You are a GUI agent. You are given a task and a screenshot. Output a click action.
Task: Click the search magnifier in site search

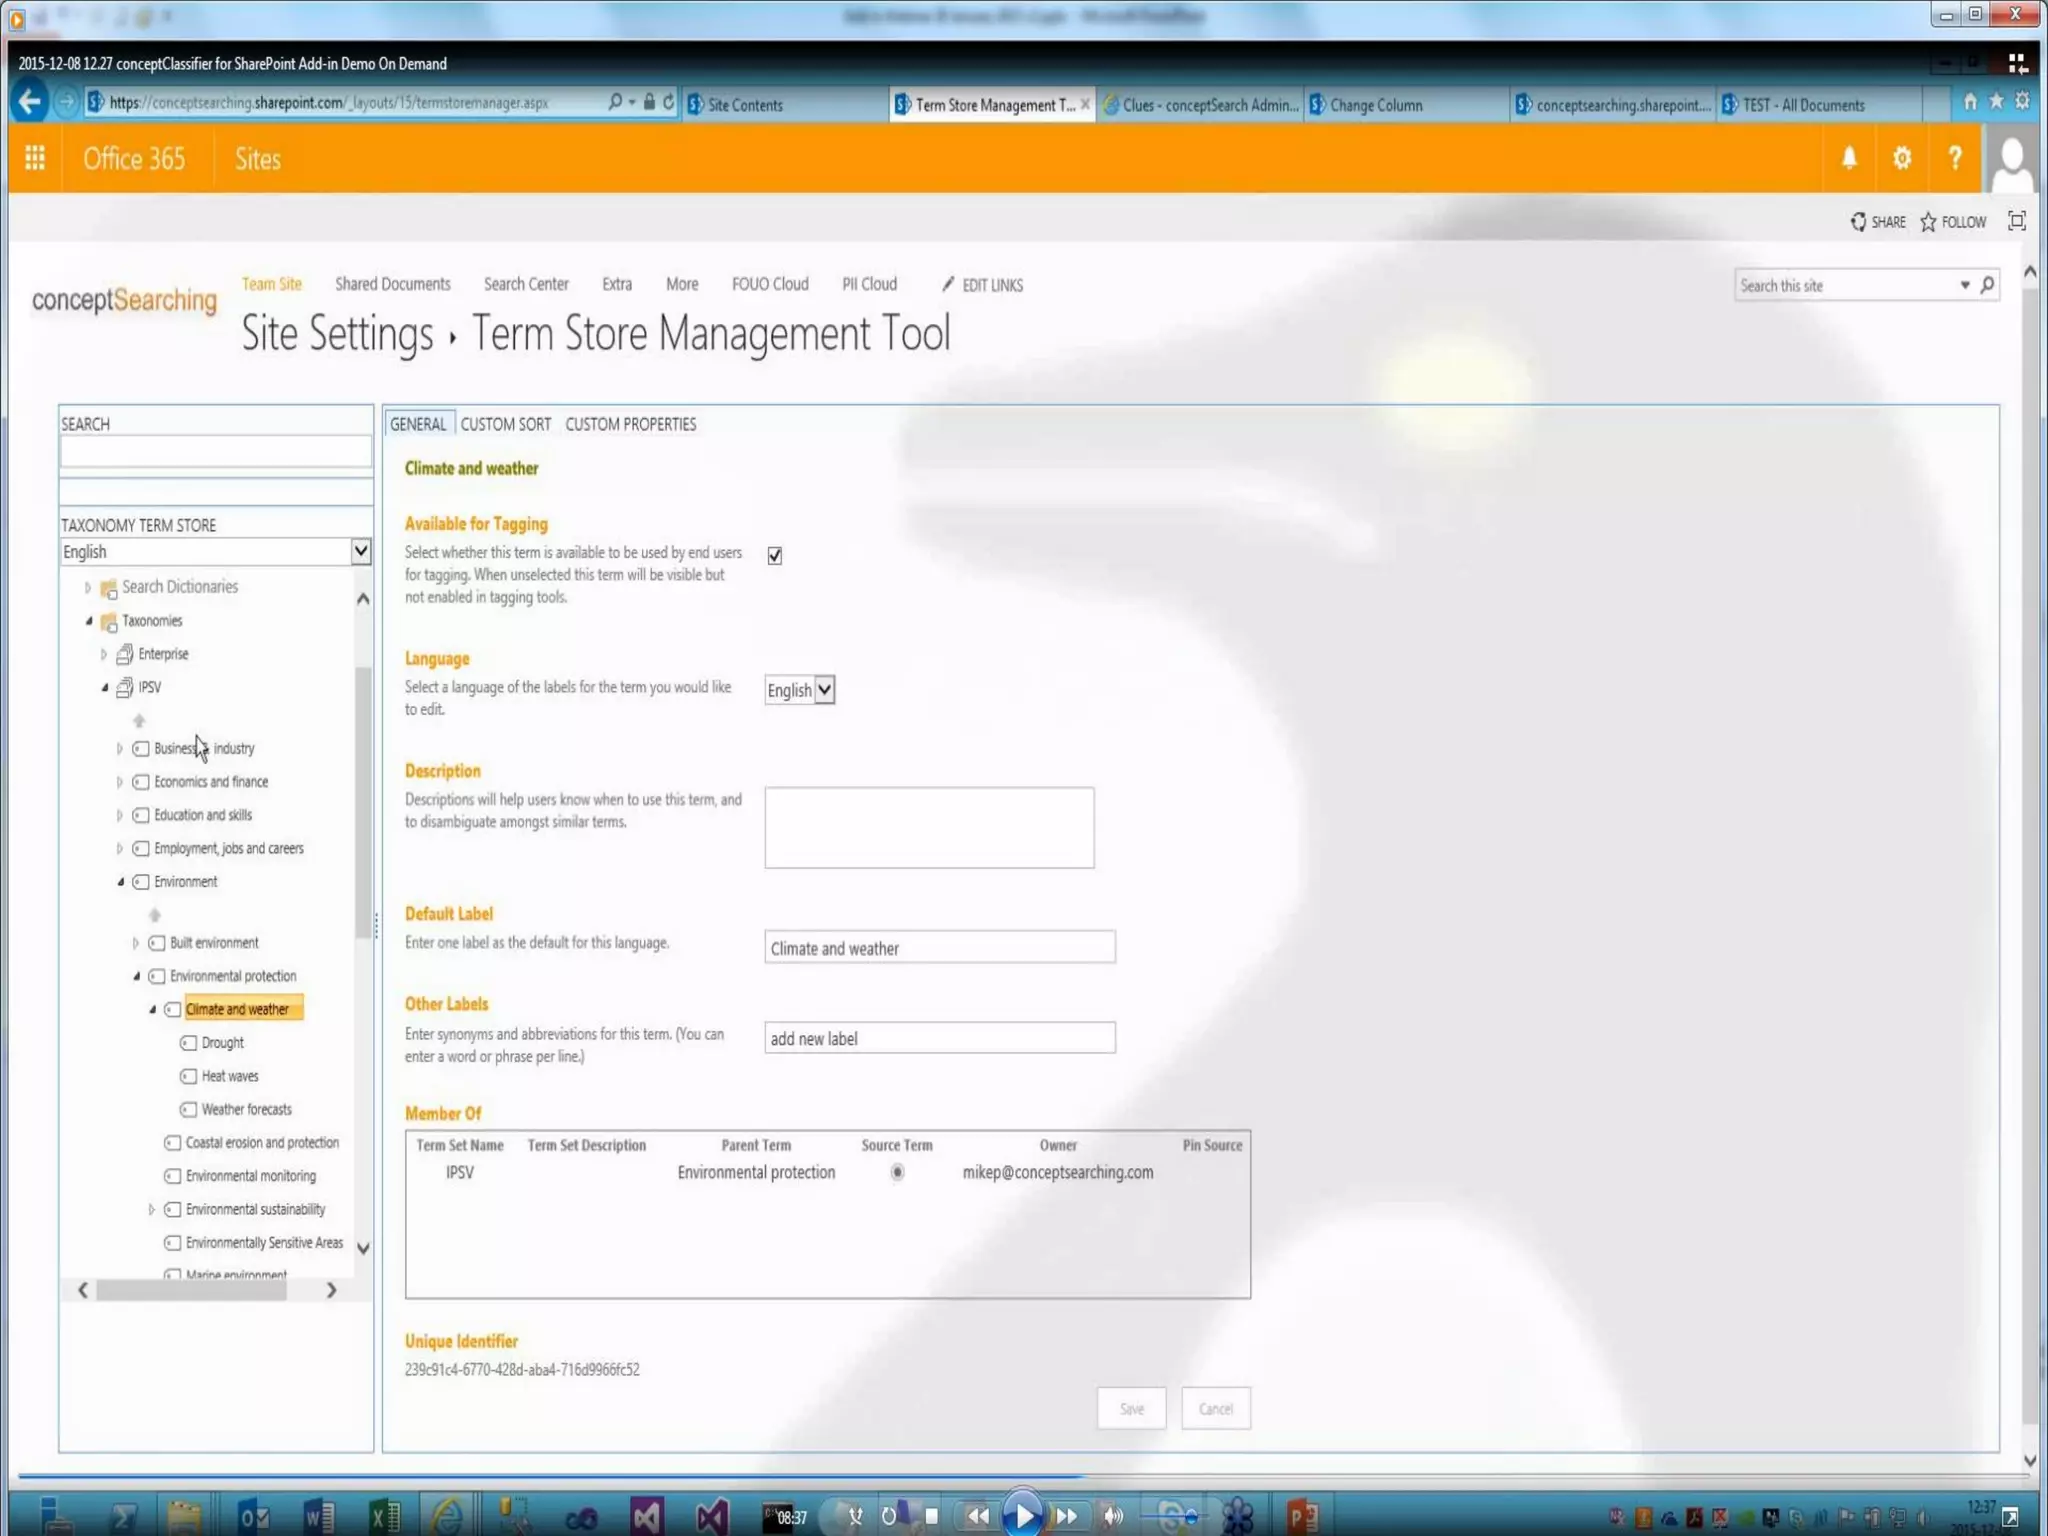click(1987, 285)
